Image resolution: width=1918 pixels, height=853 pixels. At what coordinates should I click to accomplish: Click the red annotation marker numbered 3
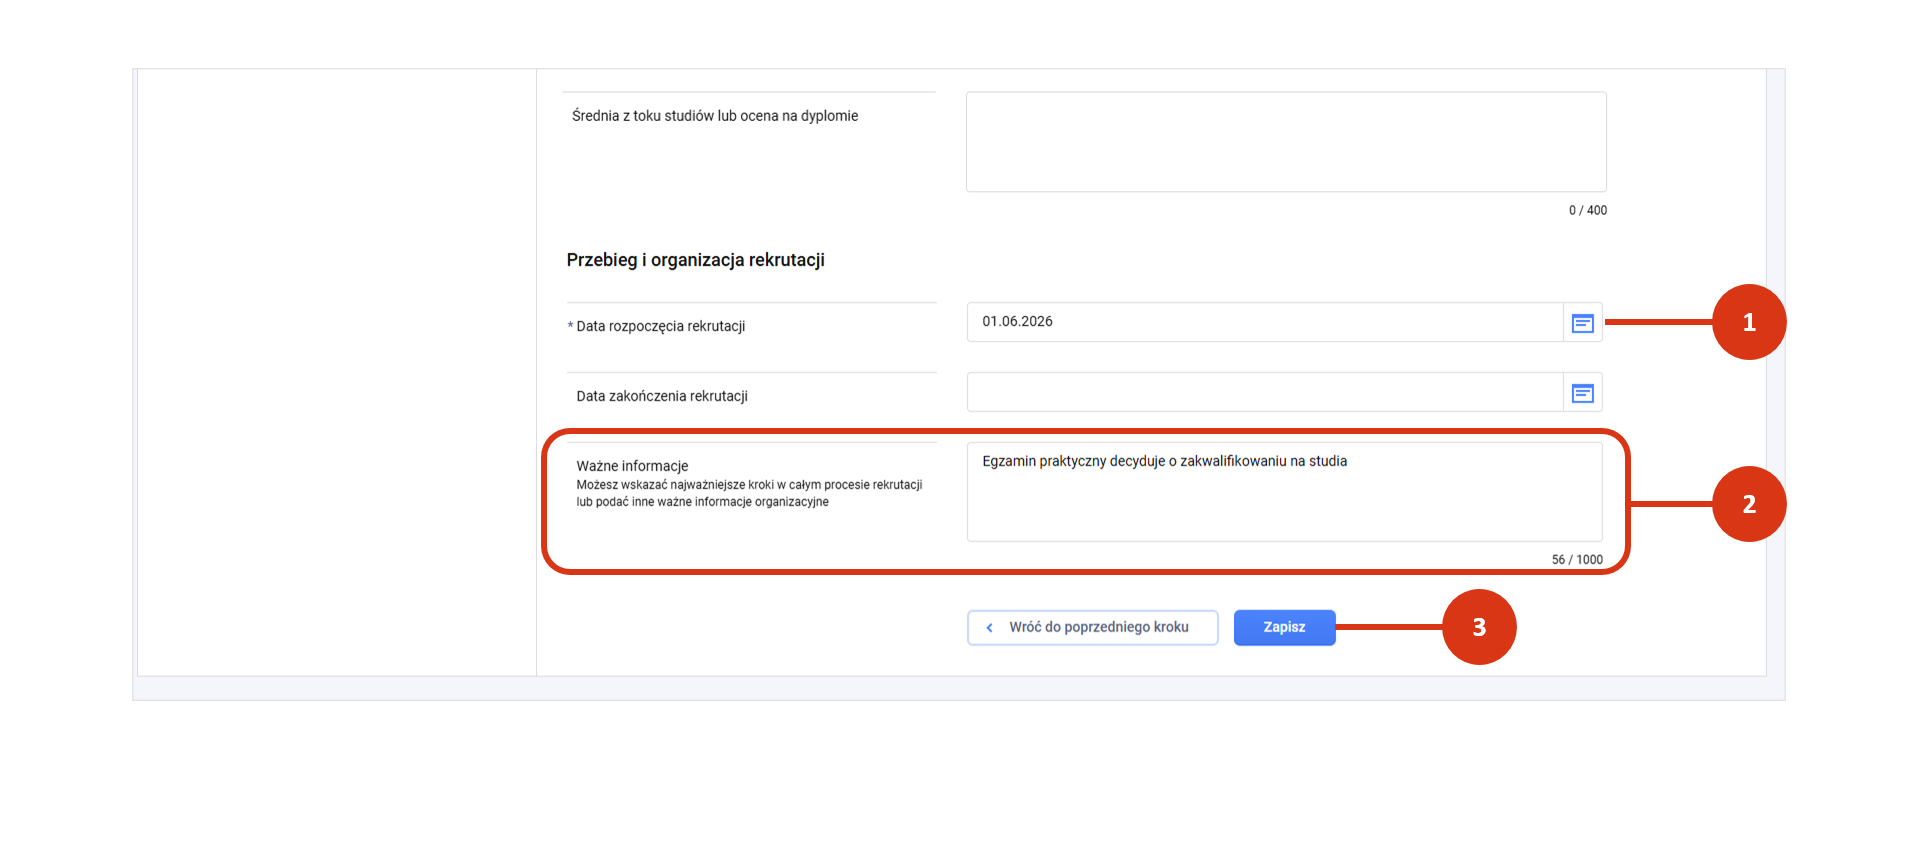1478,627
